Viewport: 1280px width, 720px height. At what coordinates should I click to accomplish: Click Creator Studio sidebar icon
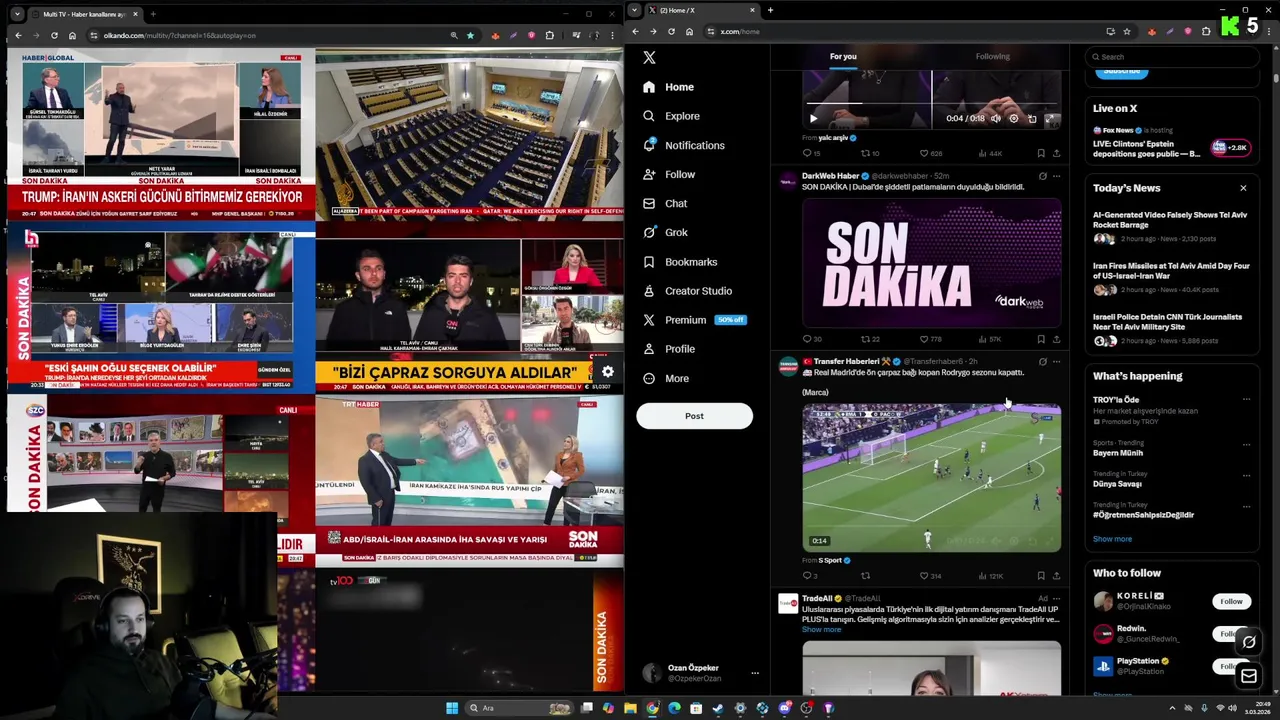coord(649,291)
